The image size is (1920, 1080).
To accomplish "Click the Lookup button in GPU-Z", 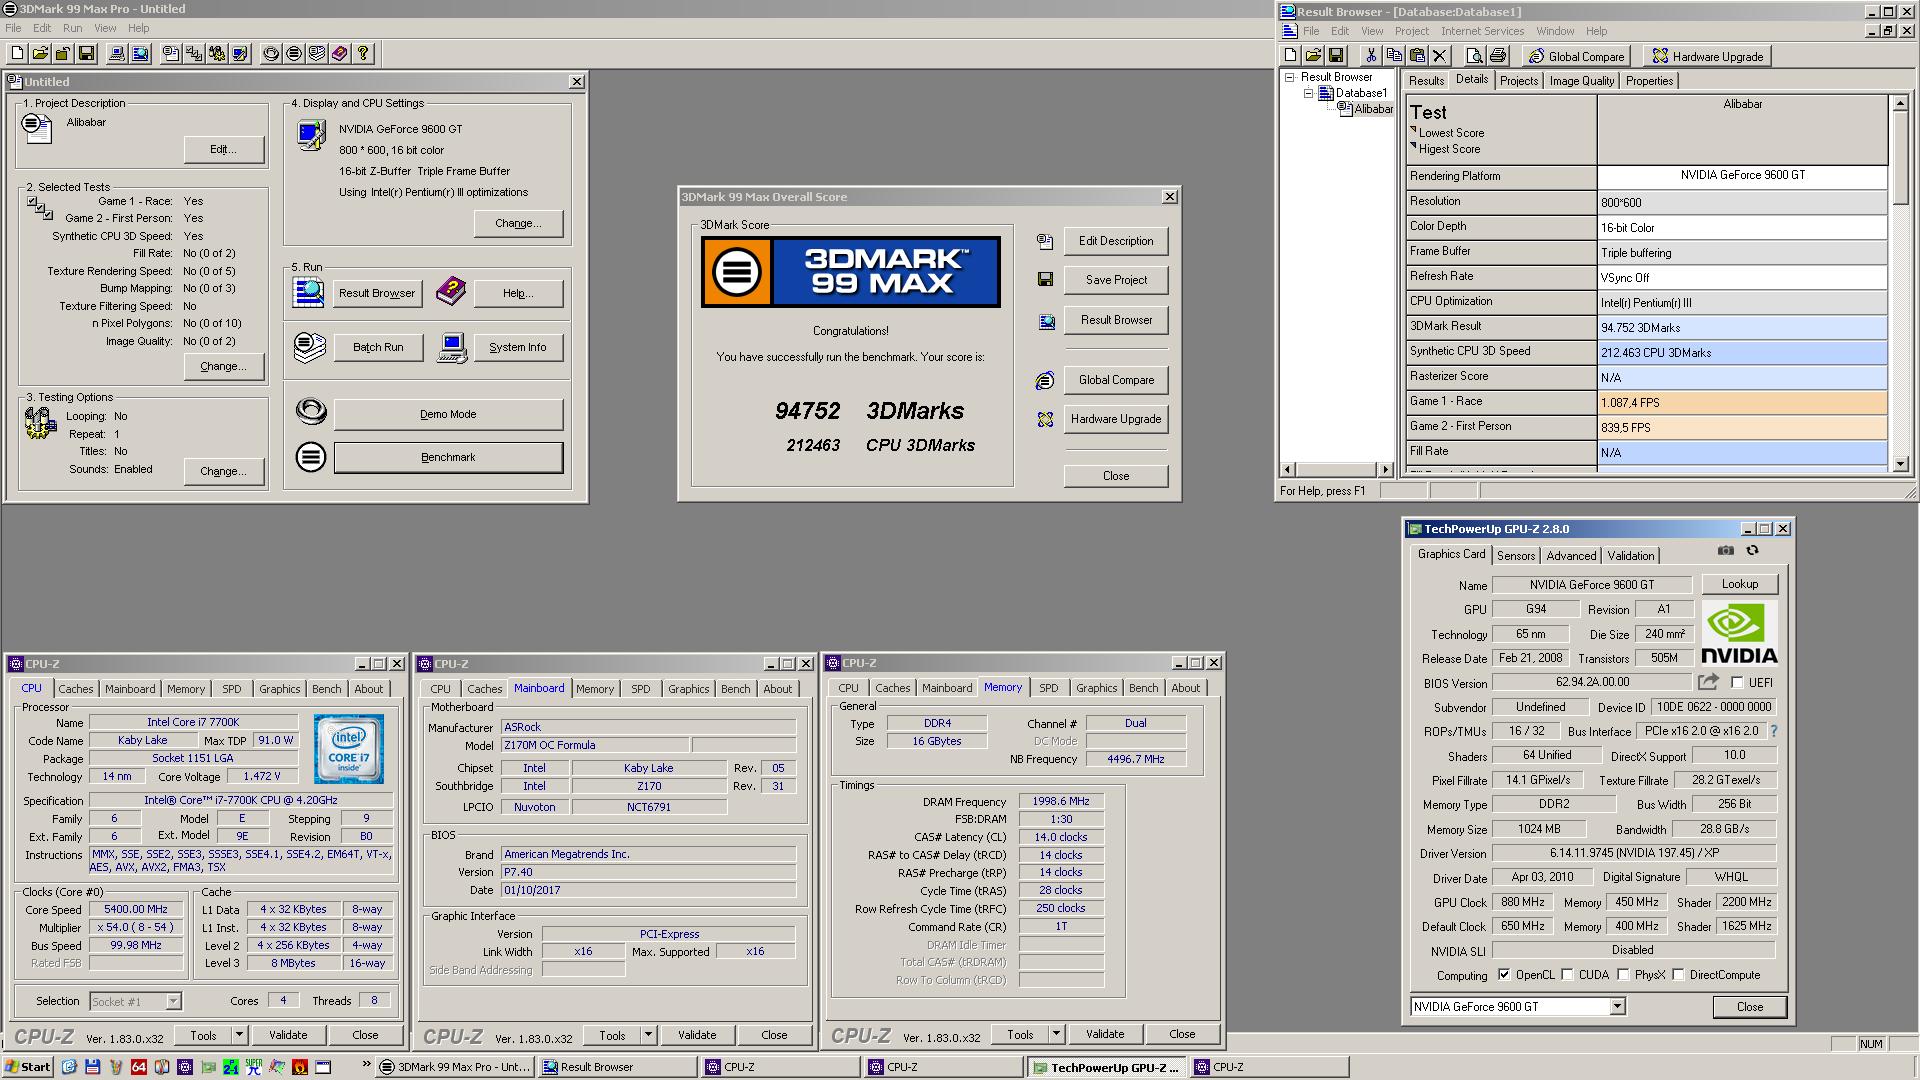I will coord(1739,584).
